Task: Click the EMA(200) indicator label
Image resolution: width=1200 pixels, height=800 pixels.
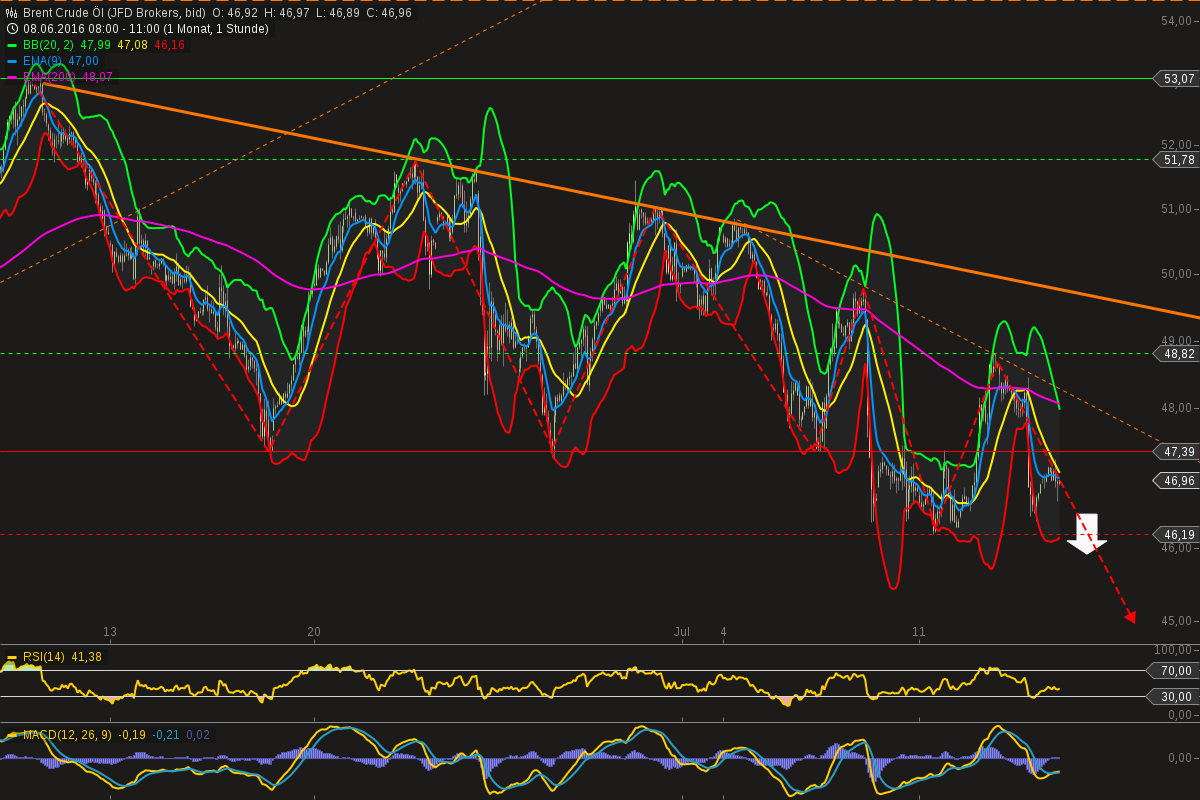Action: [49, 77]
